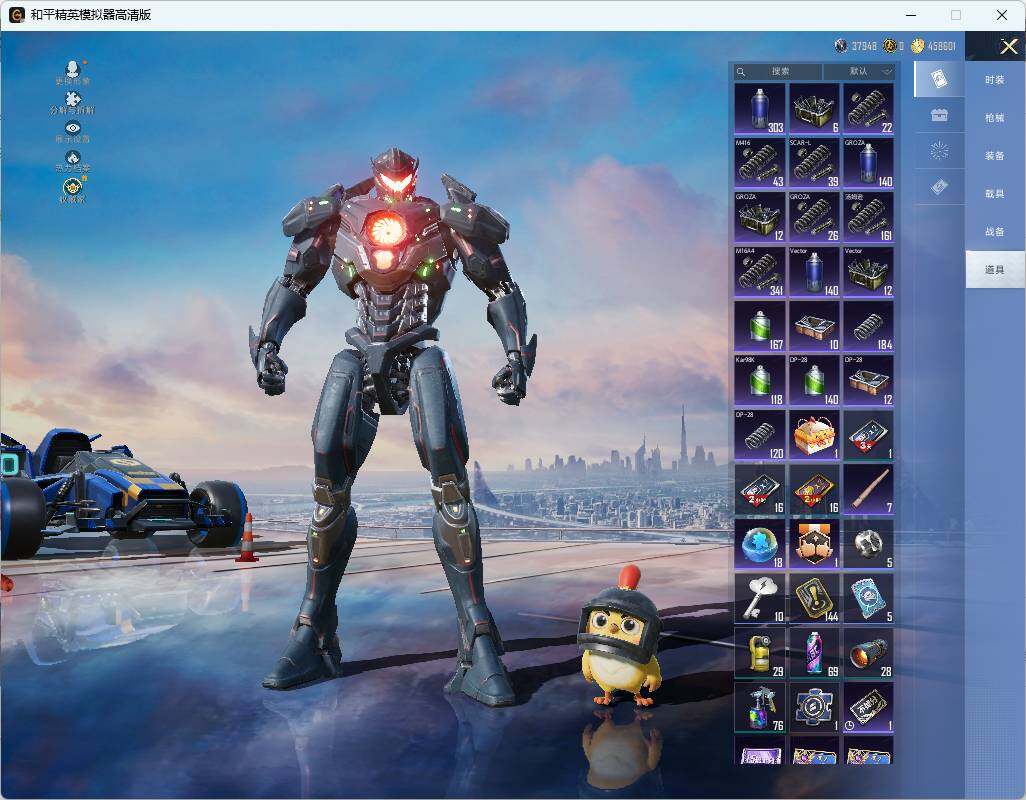Select the M416 spring item with 43

coord(760,163)
